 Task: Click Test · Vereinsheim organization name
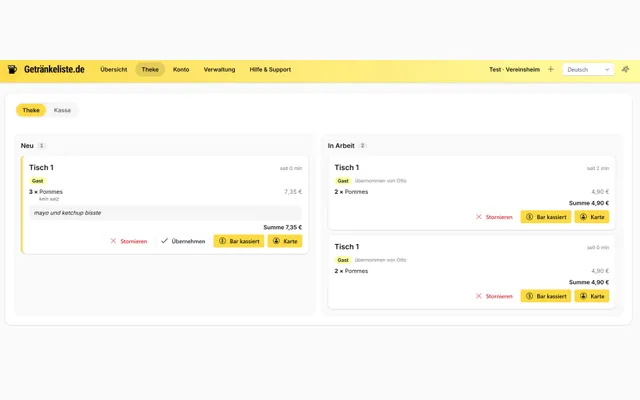[x=514, y=69]
